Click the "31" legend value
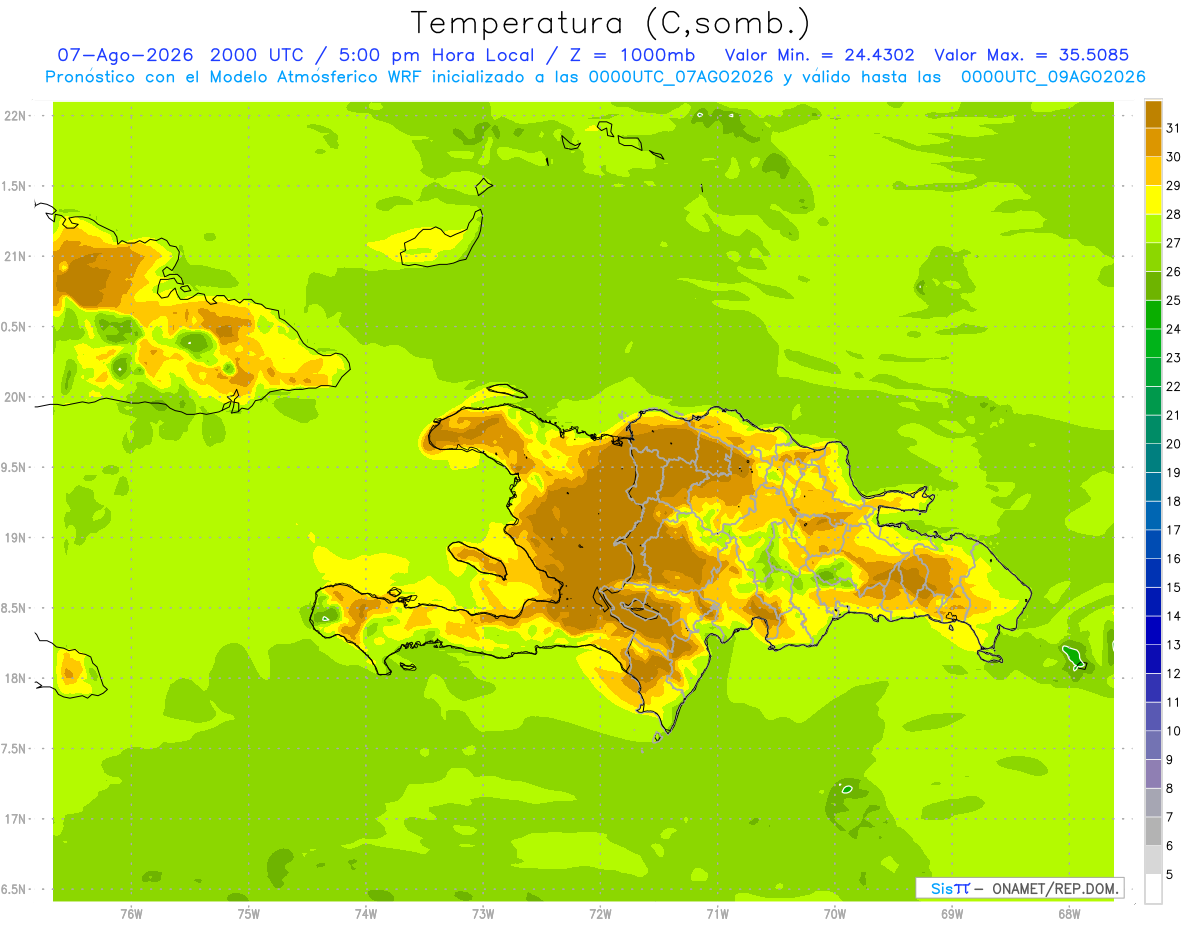This screenshot has height=927, width=1200. tap(1174, 128)
